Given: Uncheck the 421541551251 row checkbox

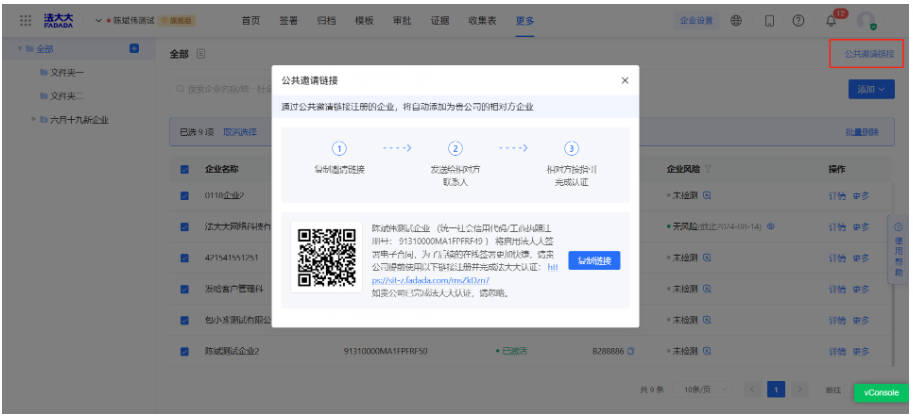Looking at the screenshot, I should click(185, 258).
